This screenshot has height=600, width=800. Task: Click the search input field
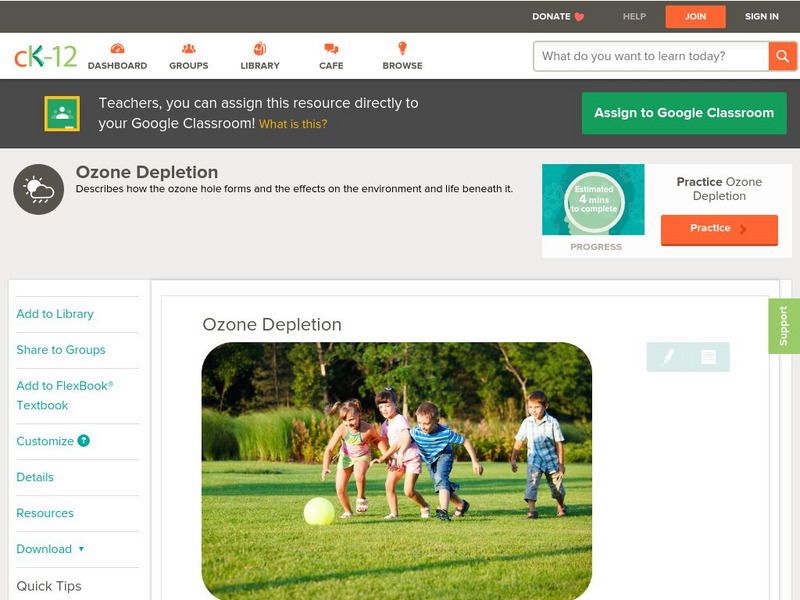point(651,56)
